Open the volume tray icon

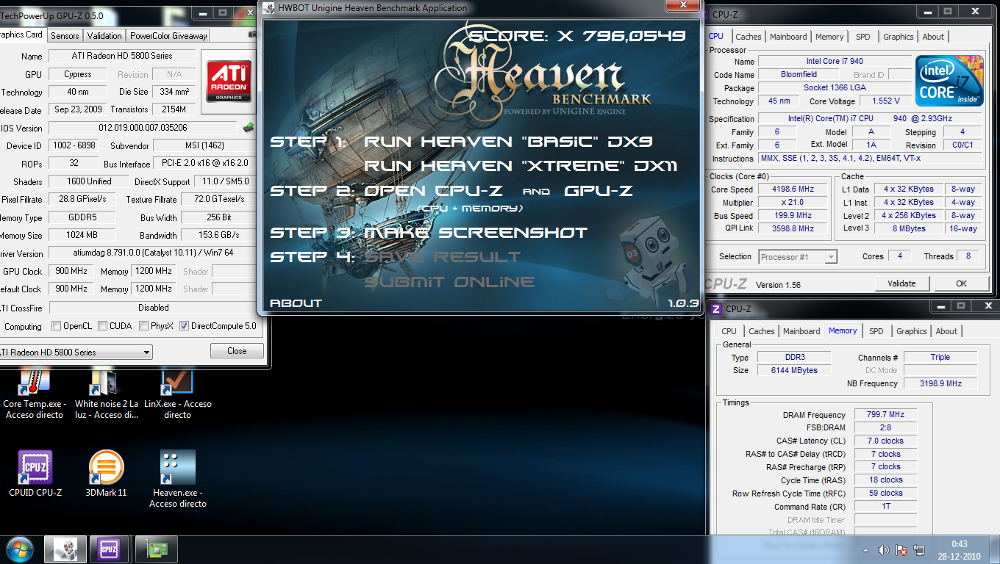[x=883, y=550]
